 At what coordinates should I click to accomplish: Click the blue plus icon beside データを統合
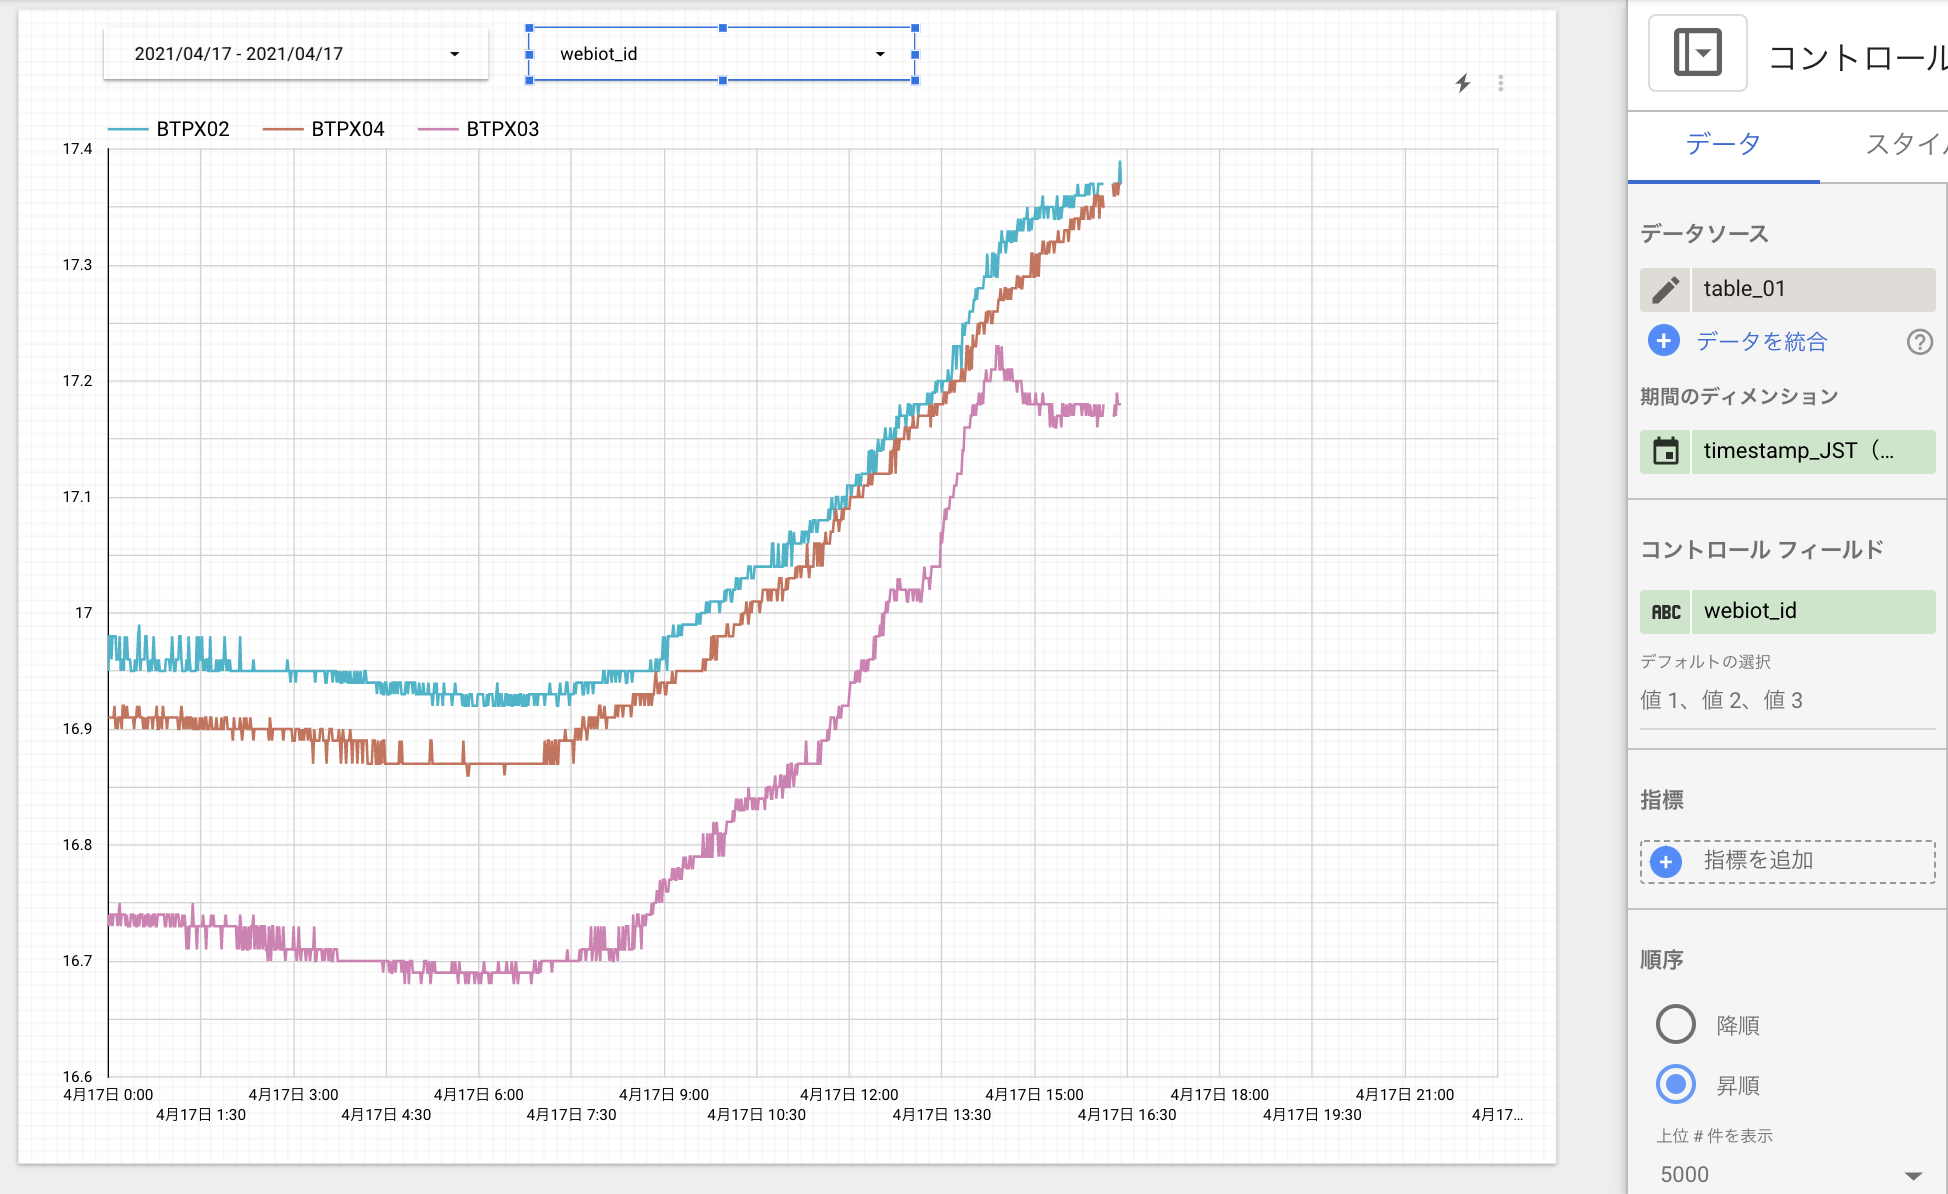pyautogui.click(x=1662, y=341)
